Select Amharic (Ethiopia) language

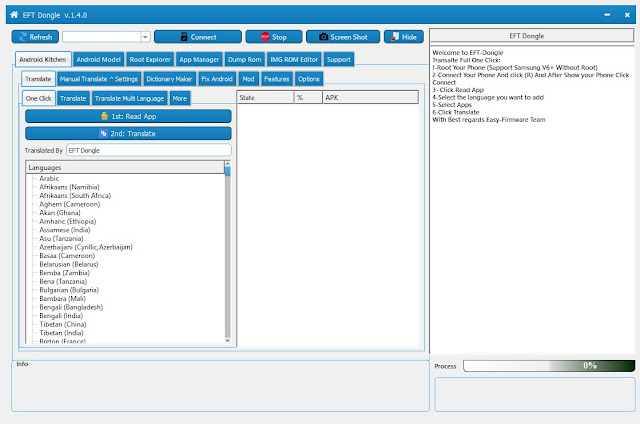[67, 221]
